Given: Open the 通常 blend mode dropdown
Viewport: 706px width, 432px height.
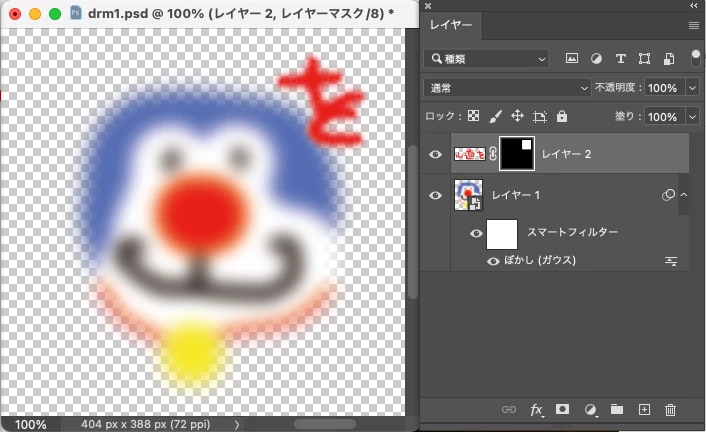Looking at the screenshot, I should tap(507, 88).
